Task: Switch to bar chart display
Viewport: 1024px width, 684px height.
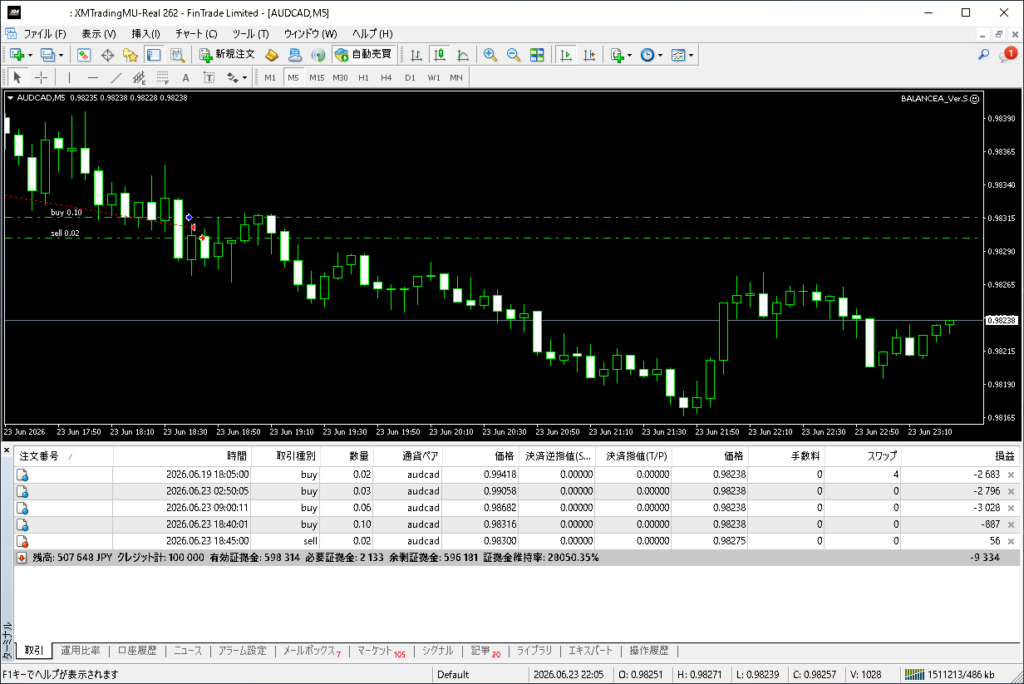Action: [416, 56]
